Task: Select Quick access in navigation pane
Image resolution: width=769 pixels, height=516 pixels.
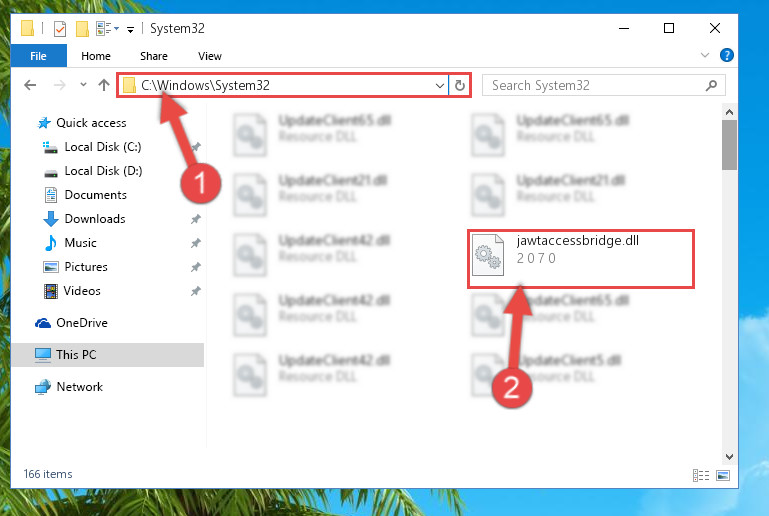Action: (x=91, y=123)
